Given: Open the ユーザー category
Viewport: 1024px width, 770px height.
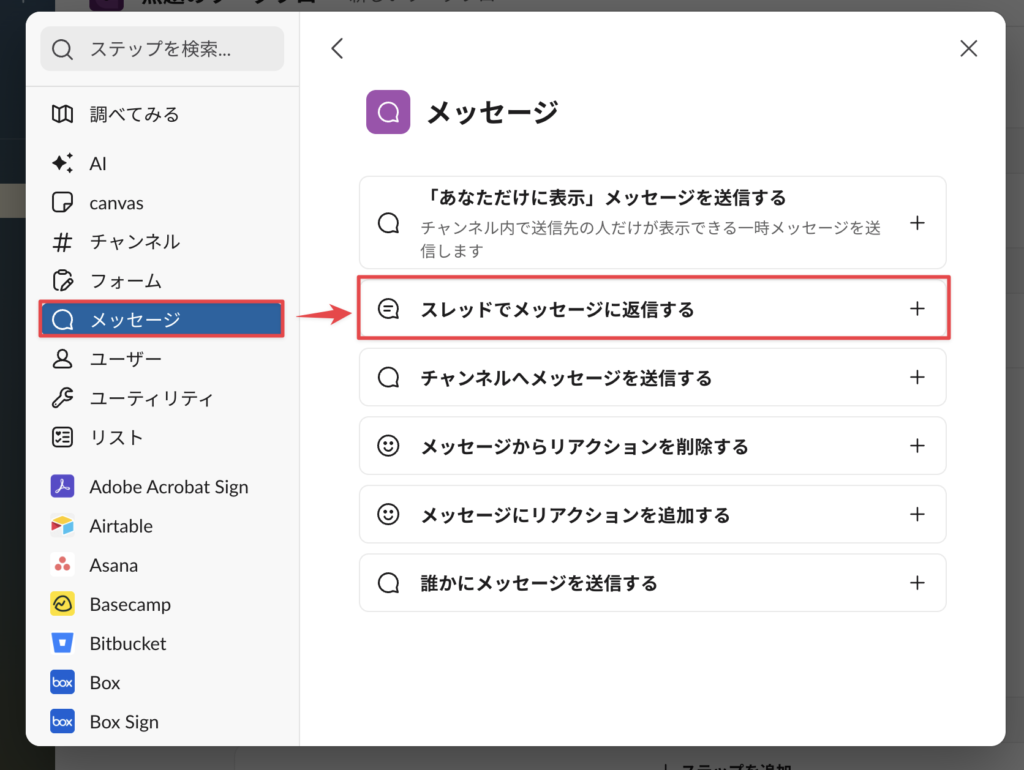Looking at the screenshot, I should point(125,358).
